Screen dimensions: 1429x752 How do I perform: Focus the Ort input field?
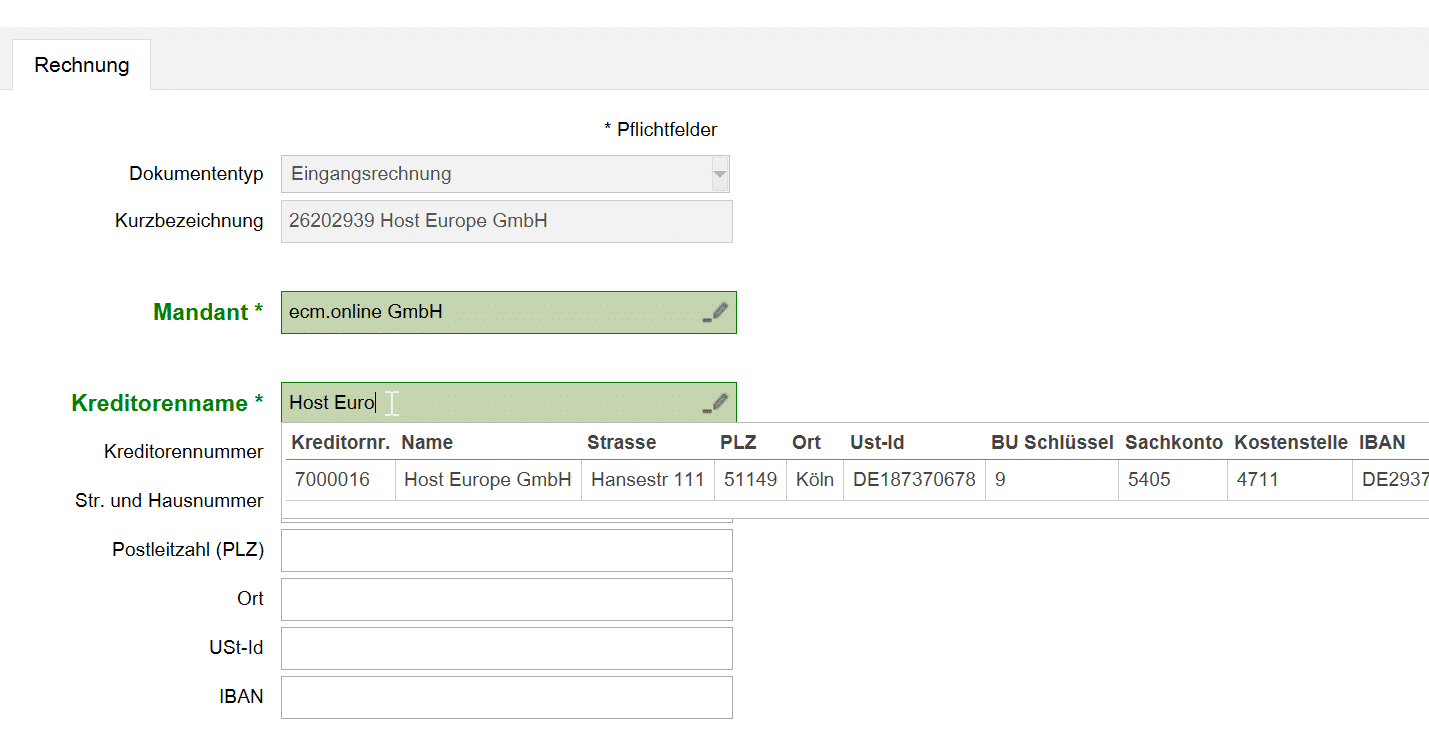[506, 600]
